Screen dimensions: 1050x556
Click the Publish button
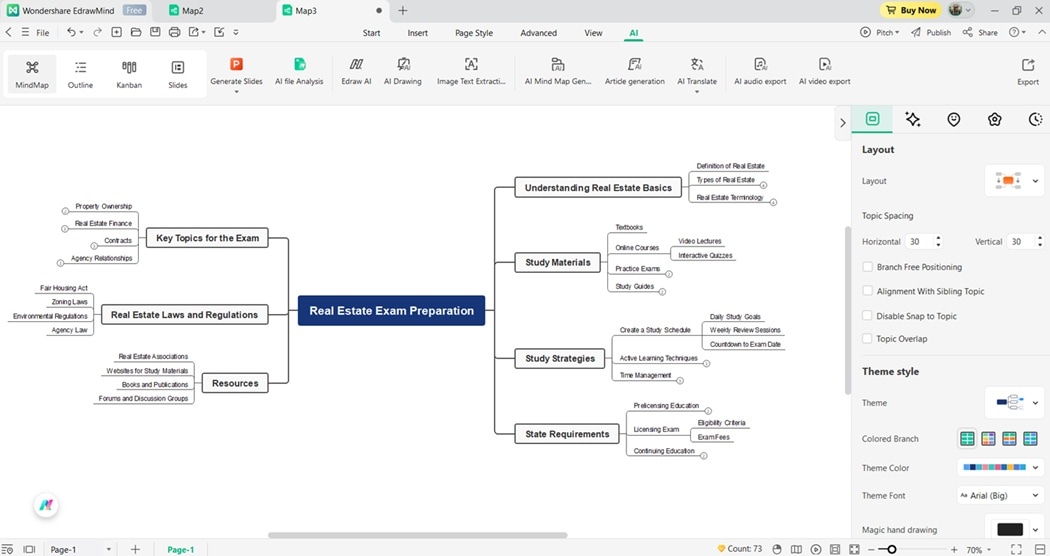(931, 32)
